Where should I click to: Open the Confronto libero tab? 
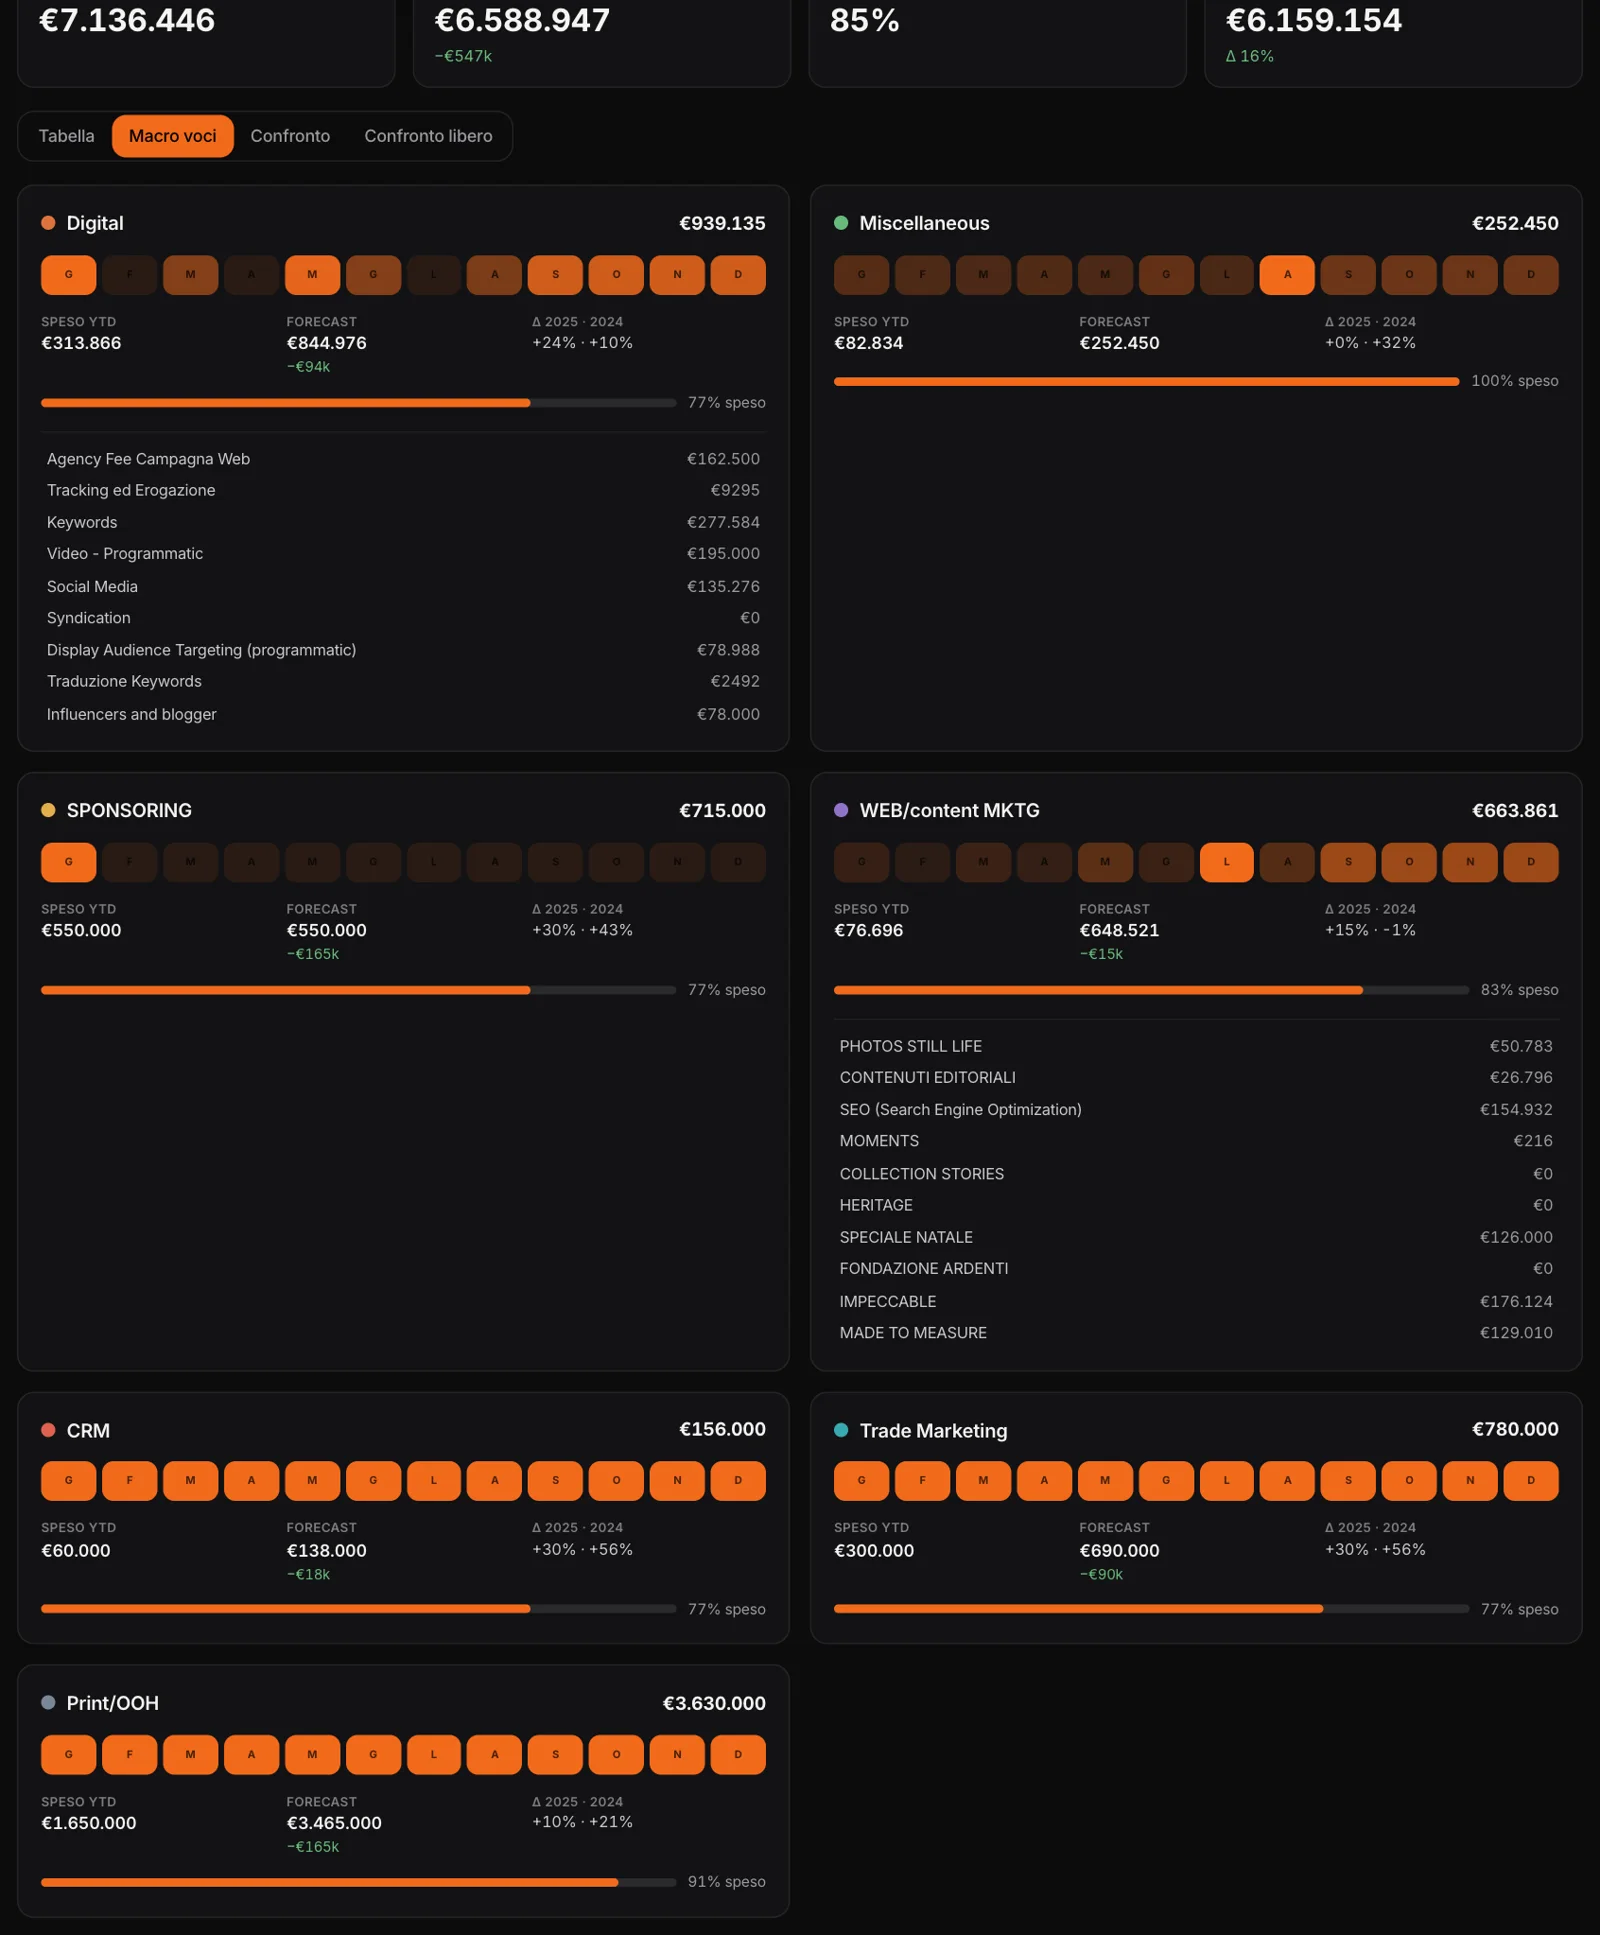tap(428, 136)
